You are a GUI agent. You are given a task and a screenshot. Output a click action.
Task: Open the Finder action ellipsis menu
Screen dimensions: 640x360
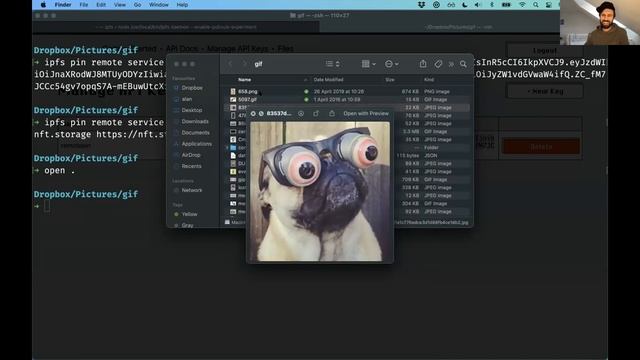(x=391, y=64)
